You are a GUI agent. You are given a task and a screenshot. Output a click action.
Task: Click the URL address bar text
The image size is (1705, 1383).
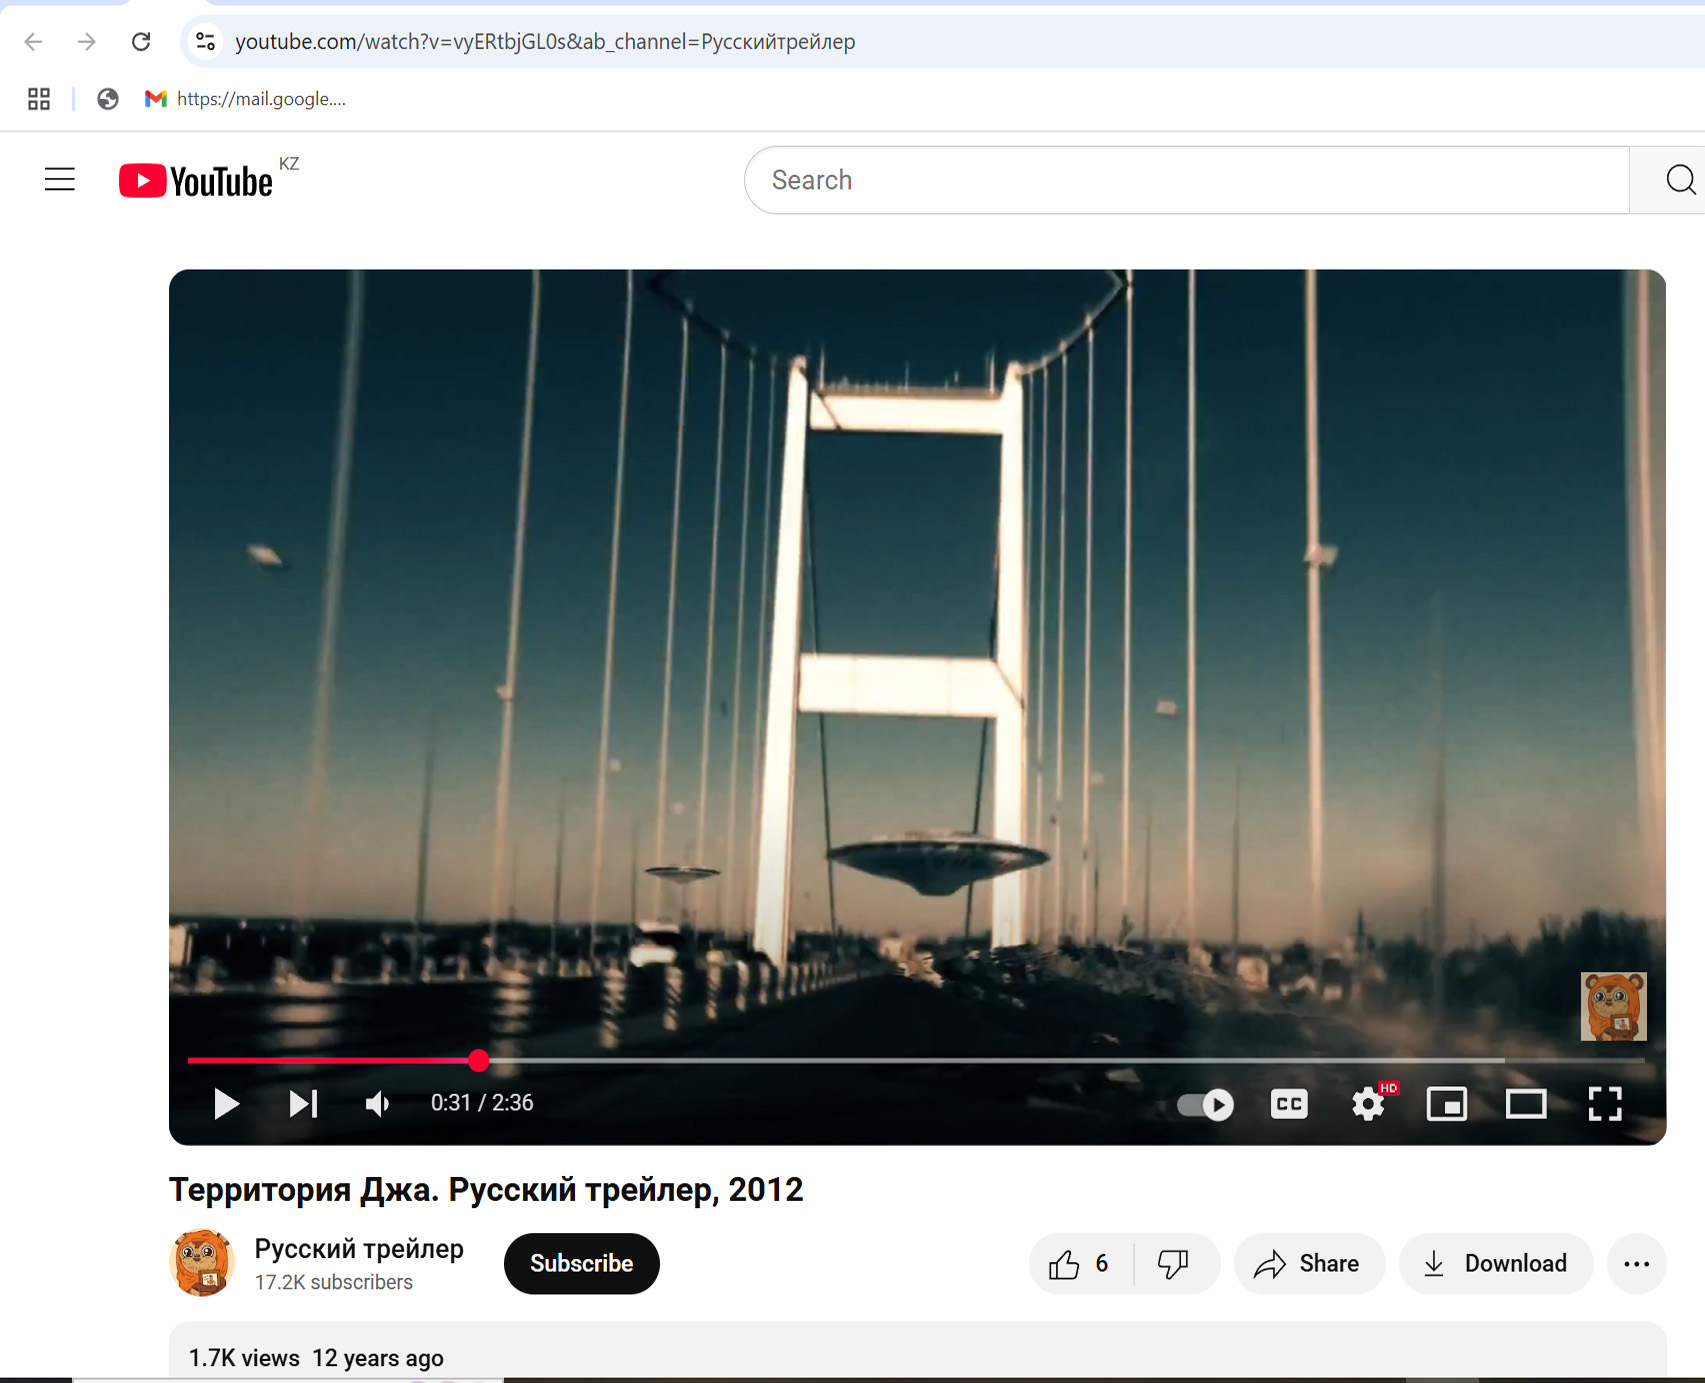click(545, 41)
